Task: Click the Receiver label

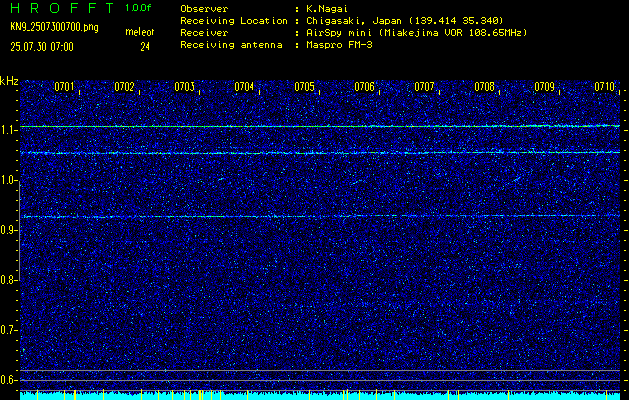Action: tap(204, 33)
